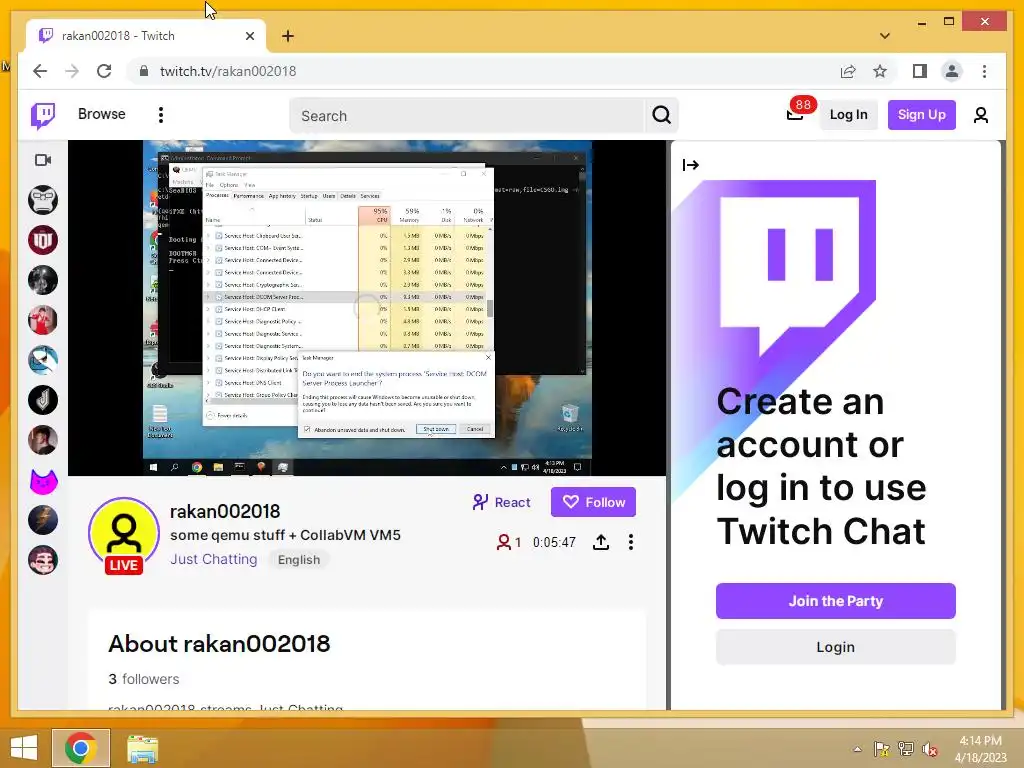Collapse the chat panel with arrow icon

click(x=690, y=165)
